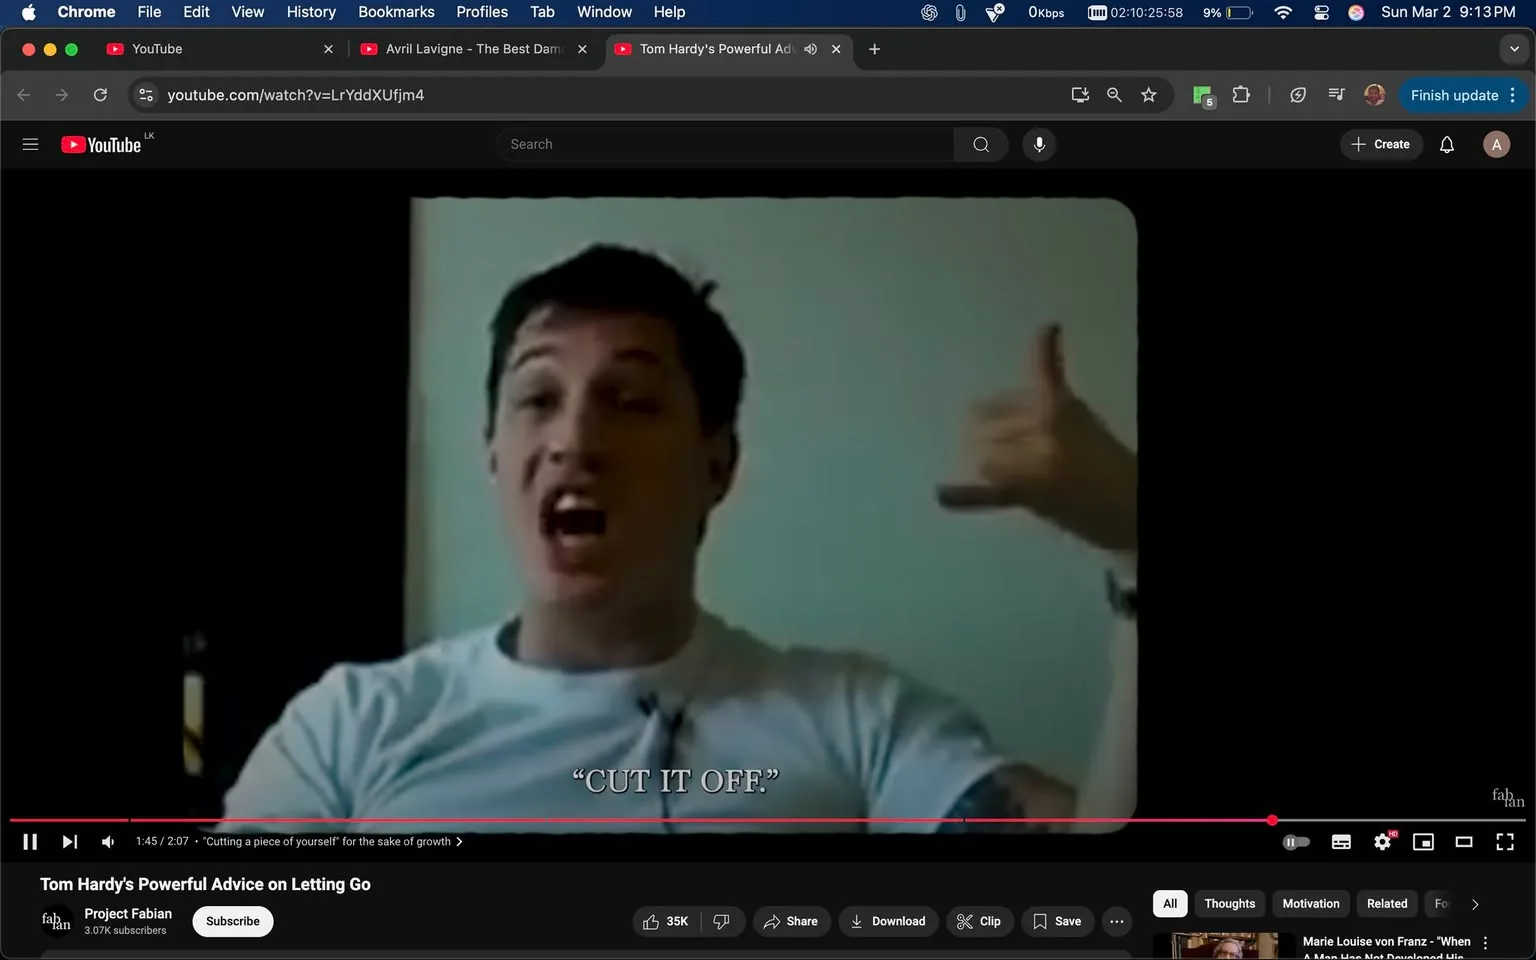
Task: Share the Tom Hardy video
Action: [791, 921]
